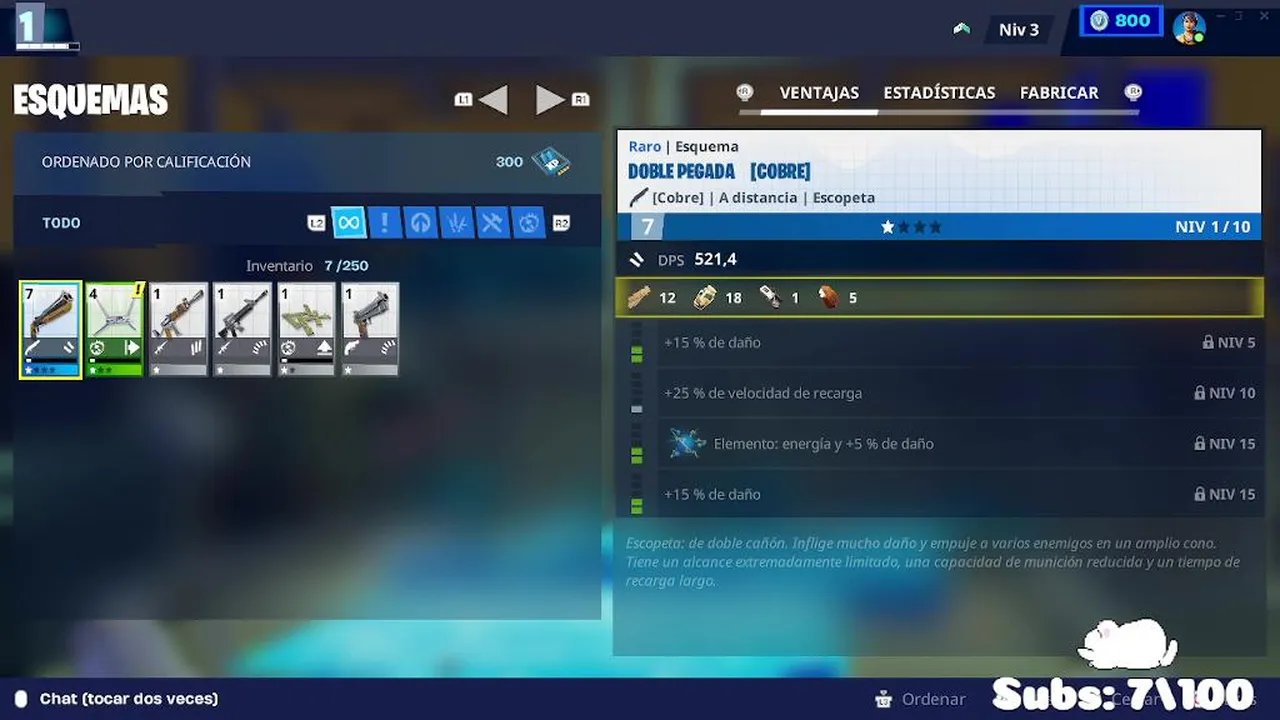The image size is (1280, 720).
Task: Click the copper ore ingredient icon
Action: coord(828,297)
